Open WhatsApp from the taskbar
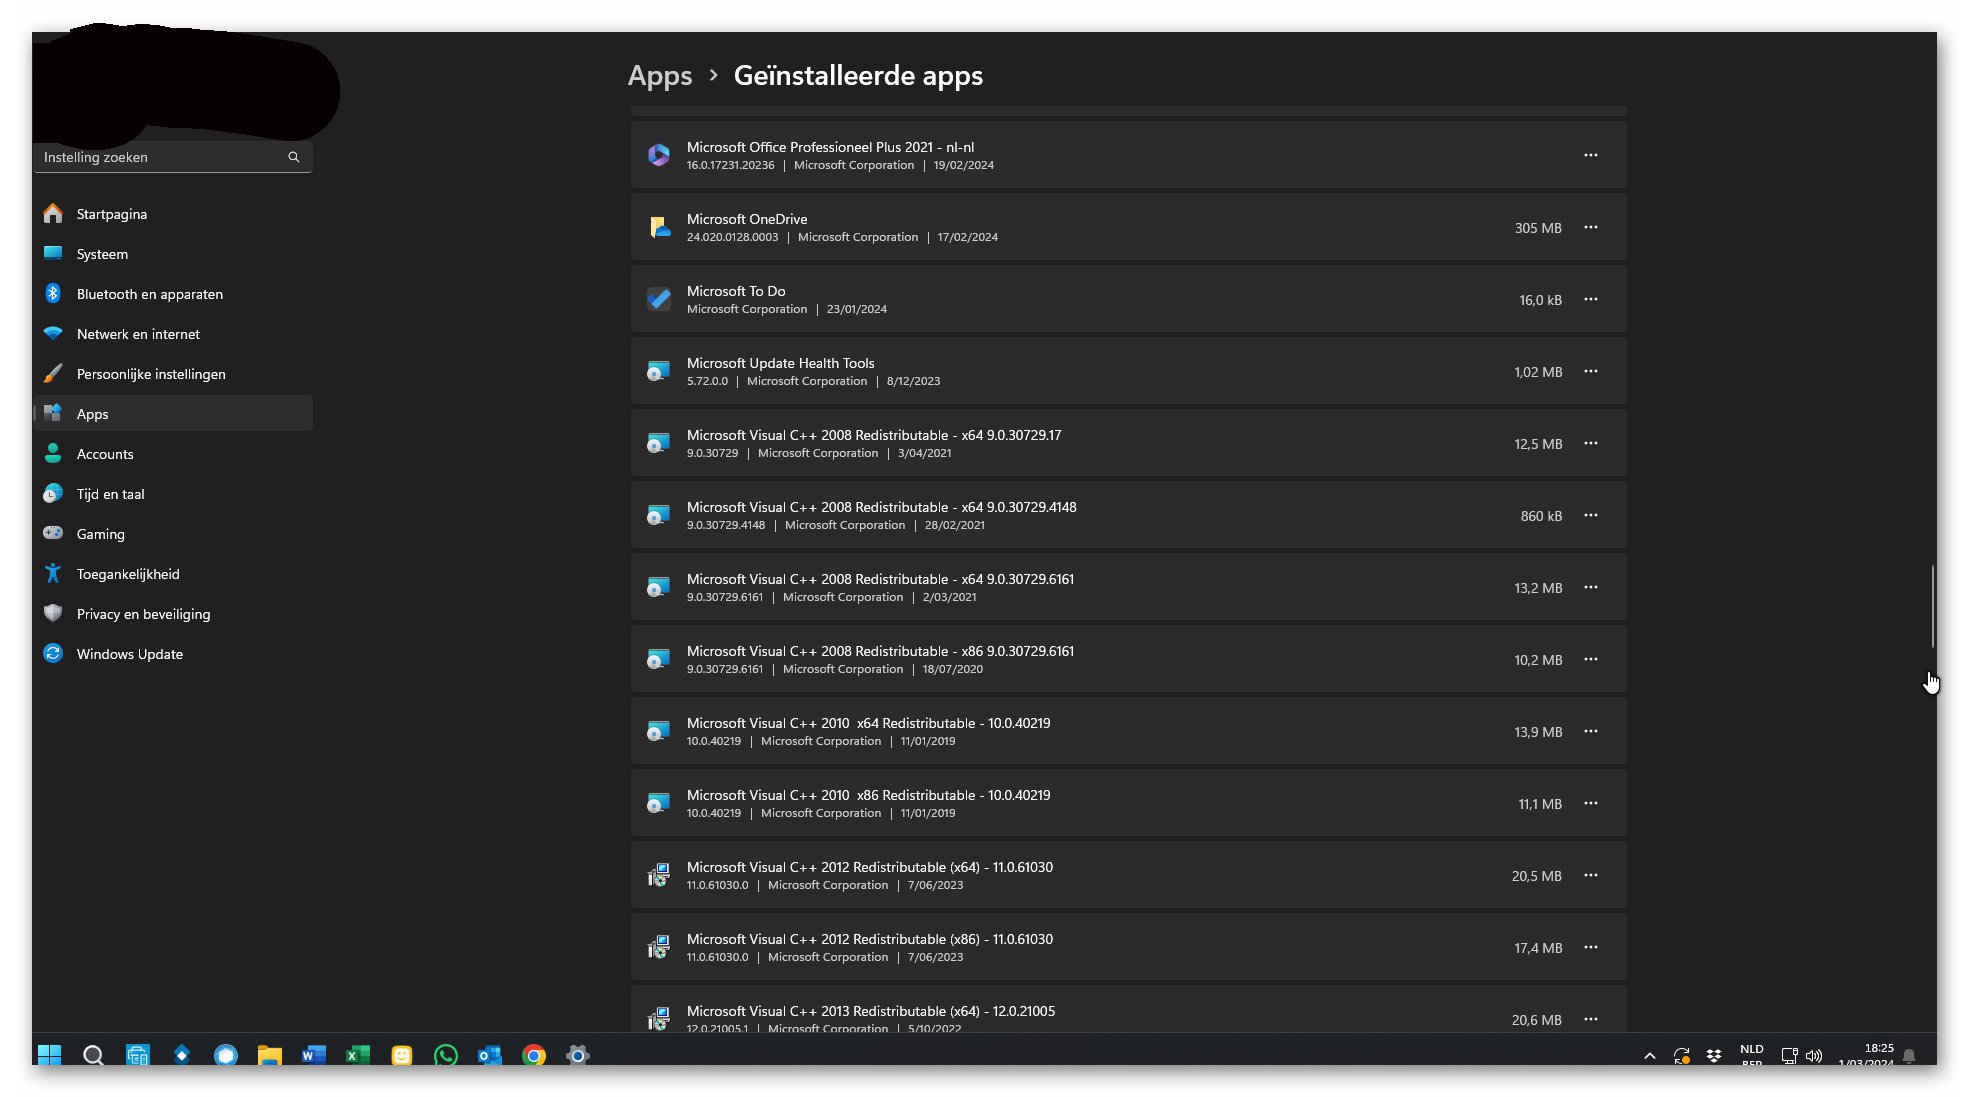 point(446,1055)
